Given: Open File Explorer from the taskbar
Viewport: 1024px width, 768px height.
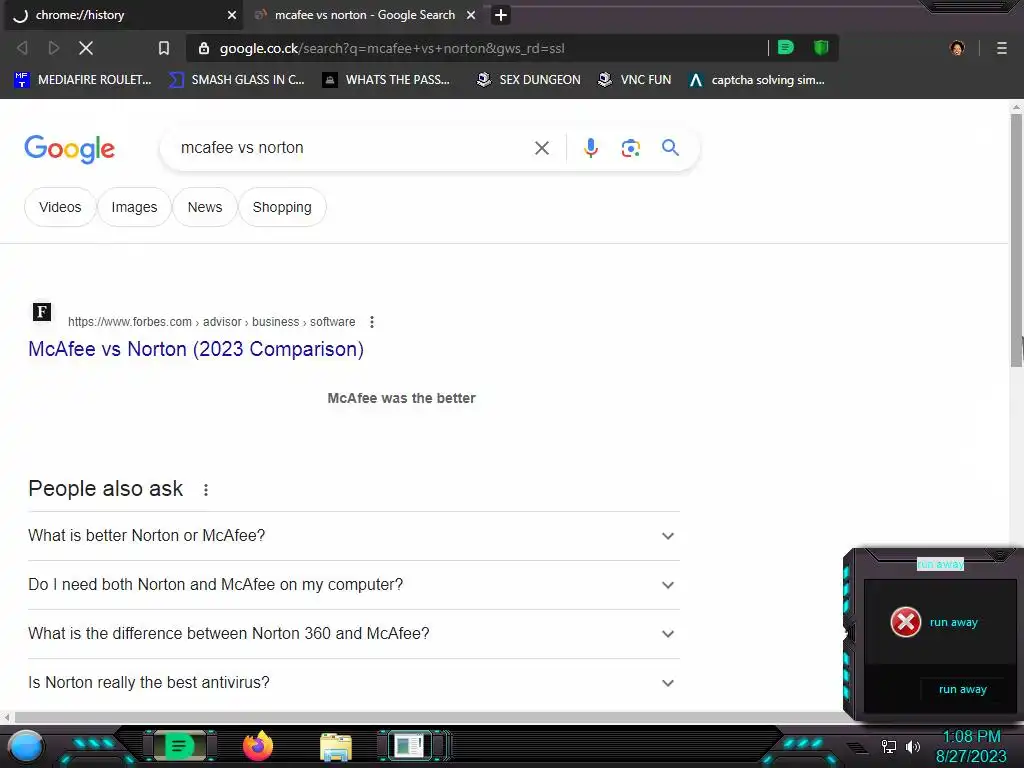Looking at the screenshot, I should (336, 748).
